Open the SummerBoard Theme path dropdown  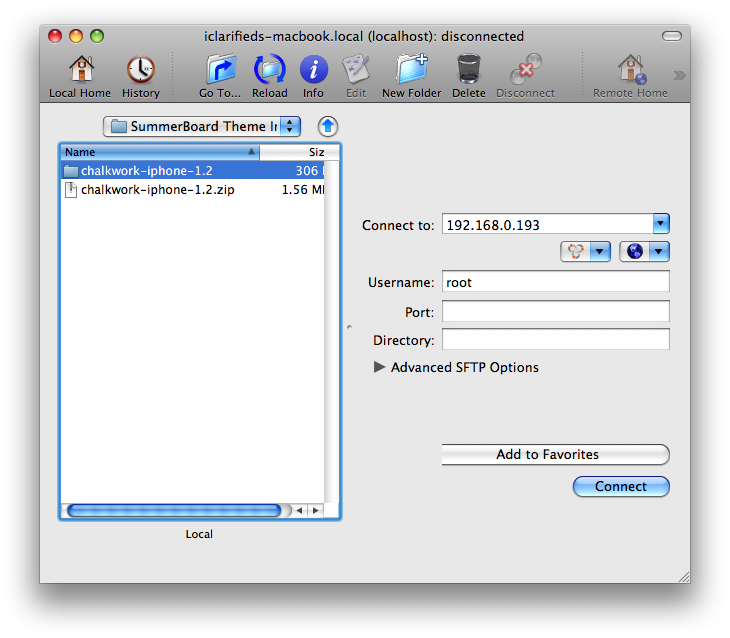(201, 127)
